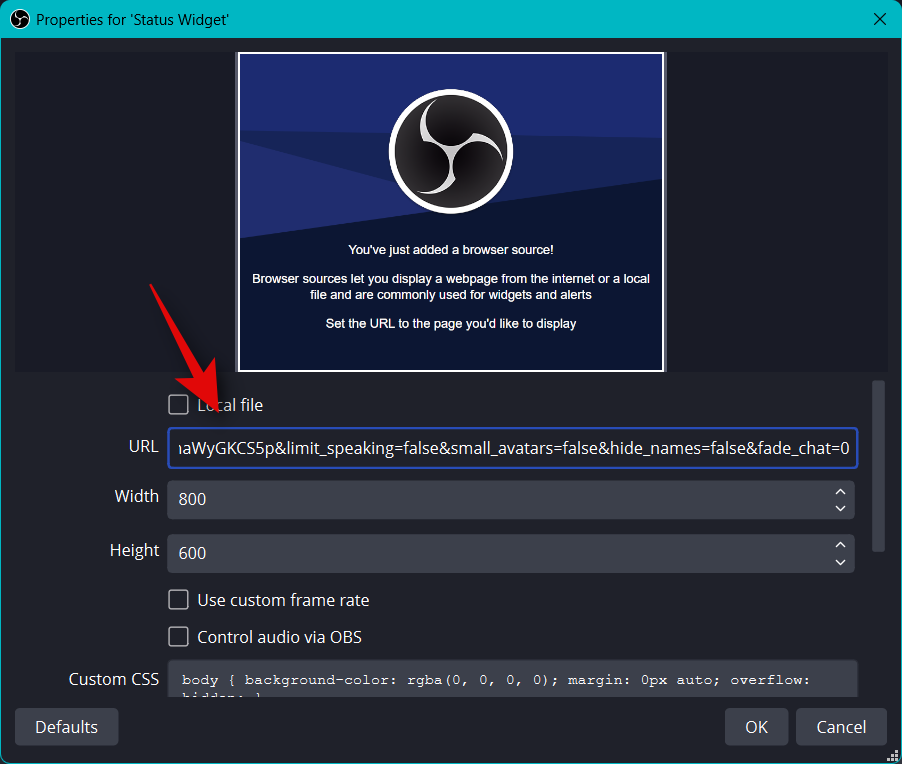Enable Control audio via OBS checkbox
The width and height of the screenshot is (902, 764).
[x=178, y=637]
